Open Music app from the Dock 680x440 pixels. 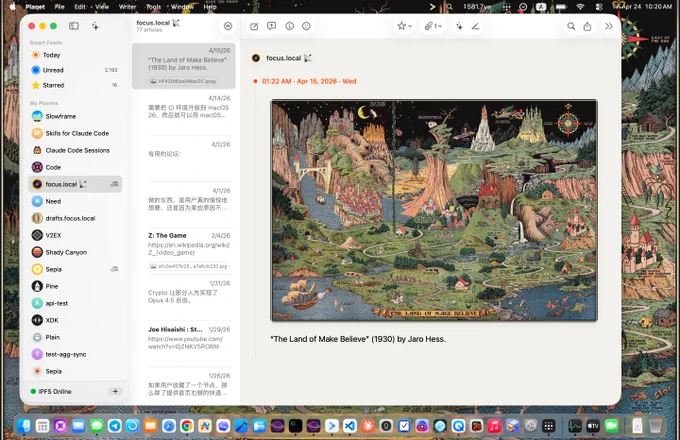pyautogui.click(x=494, y=426)
